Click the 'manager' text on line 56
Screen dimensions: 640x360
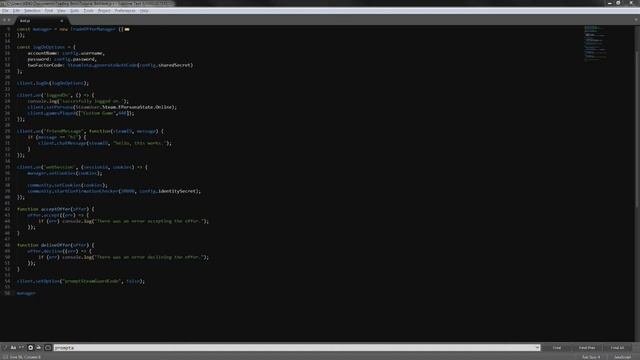pos(26,293)
